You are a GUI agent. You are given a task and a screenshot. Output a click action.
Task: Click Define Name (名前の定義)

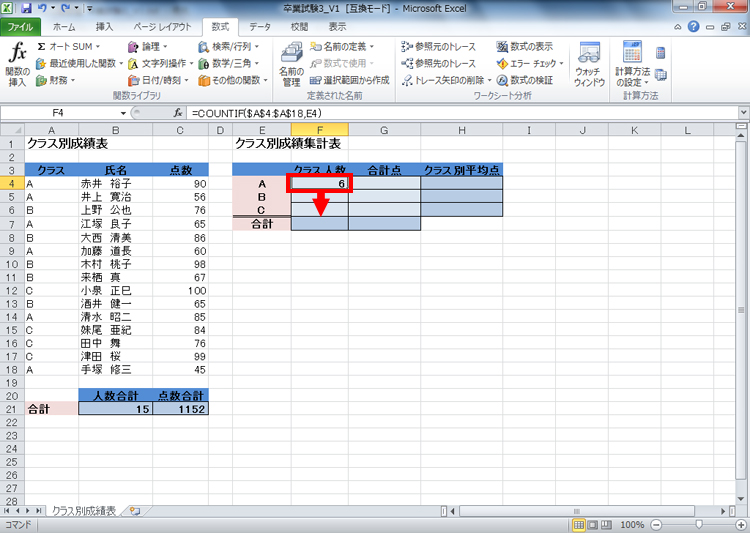click(342, 46)
